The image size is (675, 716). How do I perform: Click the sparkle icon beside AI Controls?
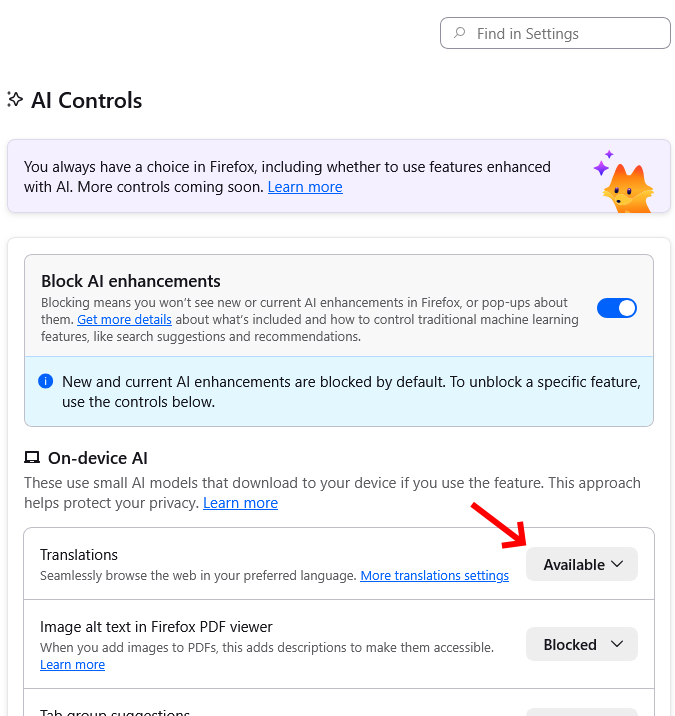coord(15,100)
